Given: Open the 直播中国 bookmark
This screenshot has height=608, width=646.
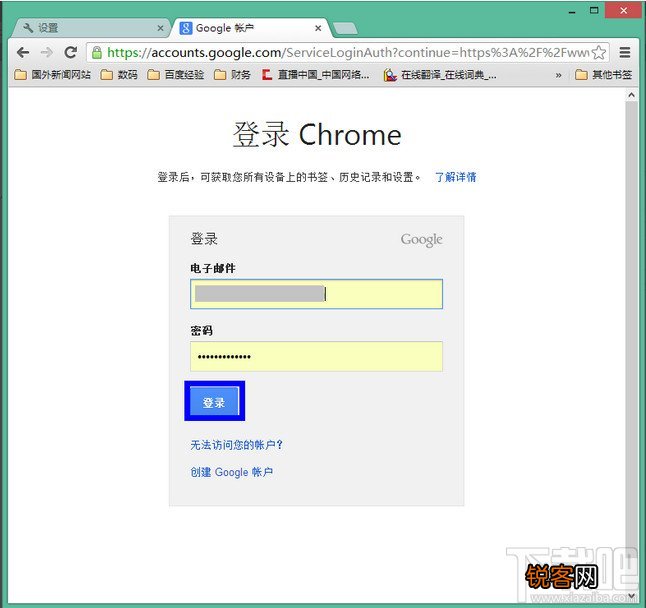Looking at the screenshot, I should pyautogui.click(x=316, y=75).
